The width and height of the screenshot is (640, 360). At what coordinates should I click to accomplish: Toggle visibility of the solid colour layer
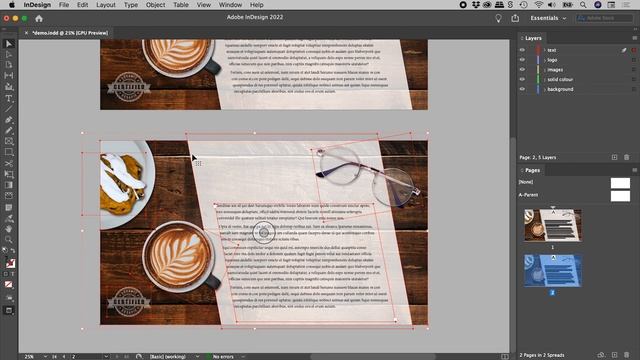522,79
